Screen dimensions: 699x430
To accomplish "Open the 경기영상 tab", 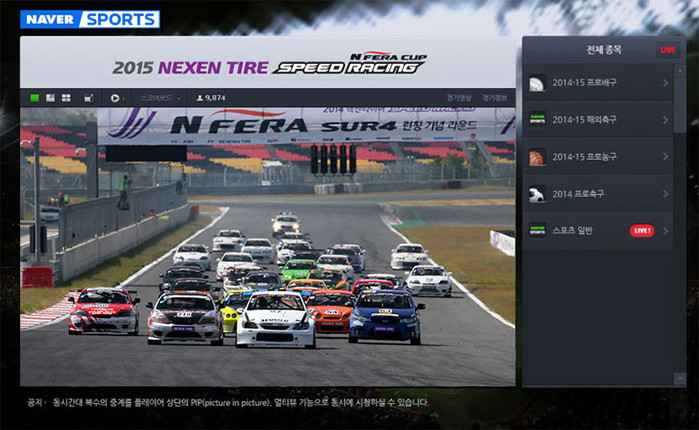I will coord(459,98).
